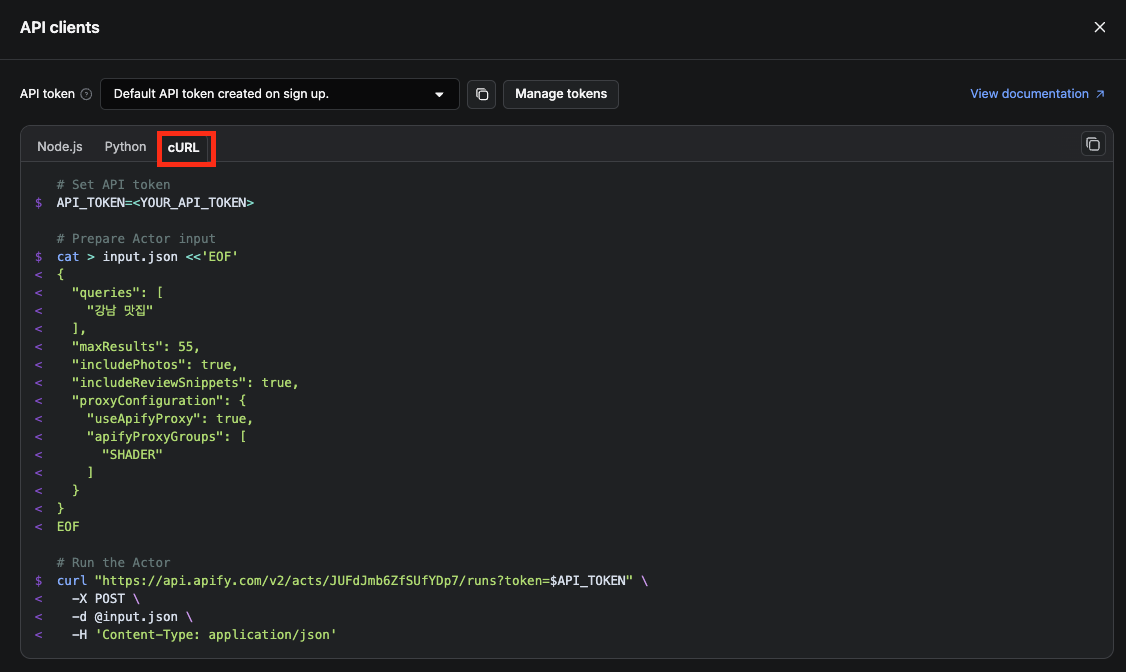Open the API token selection dropdown
Viewport: 1126px width, 672px height.
click(279, 94)
